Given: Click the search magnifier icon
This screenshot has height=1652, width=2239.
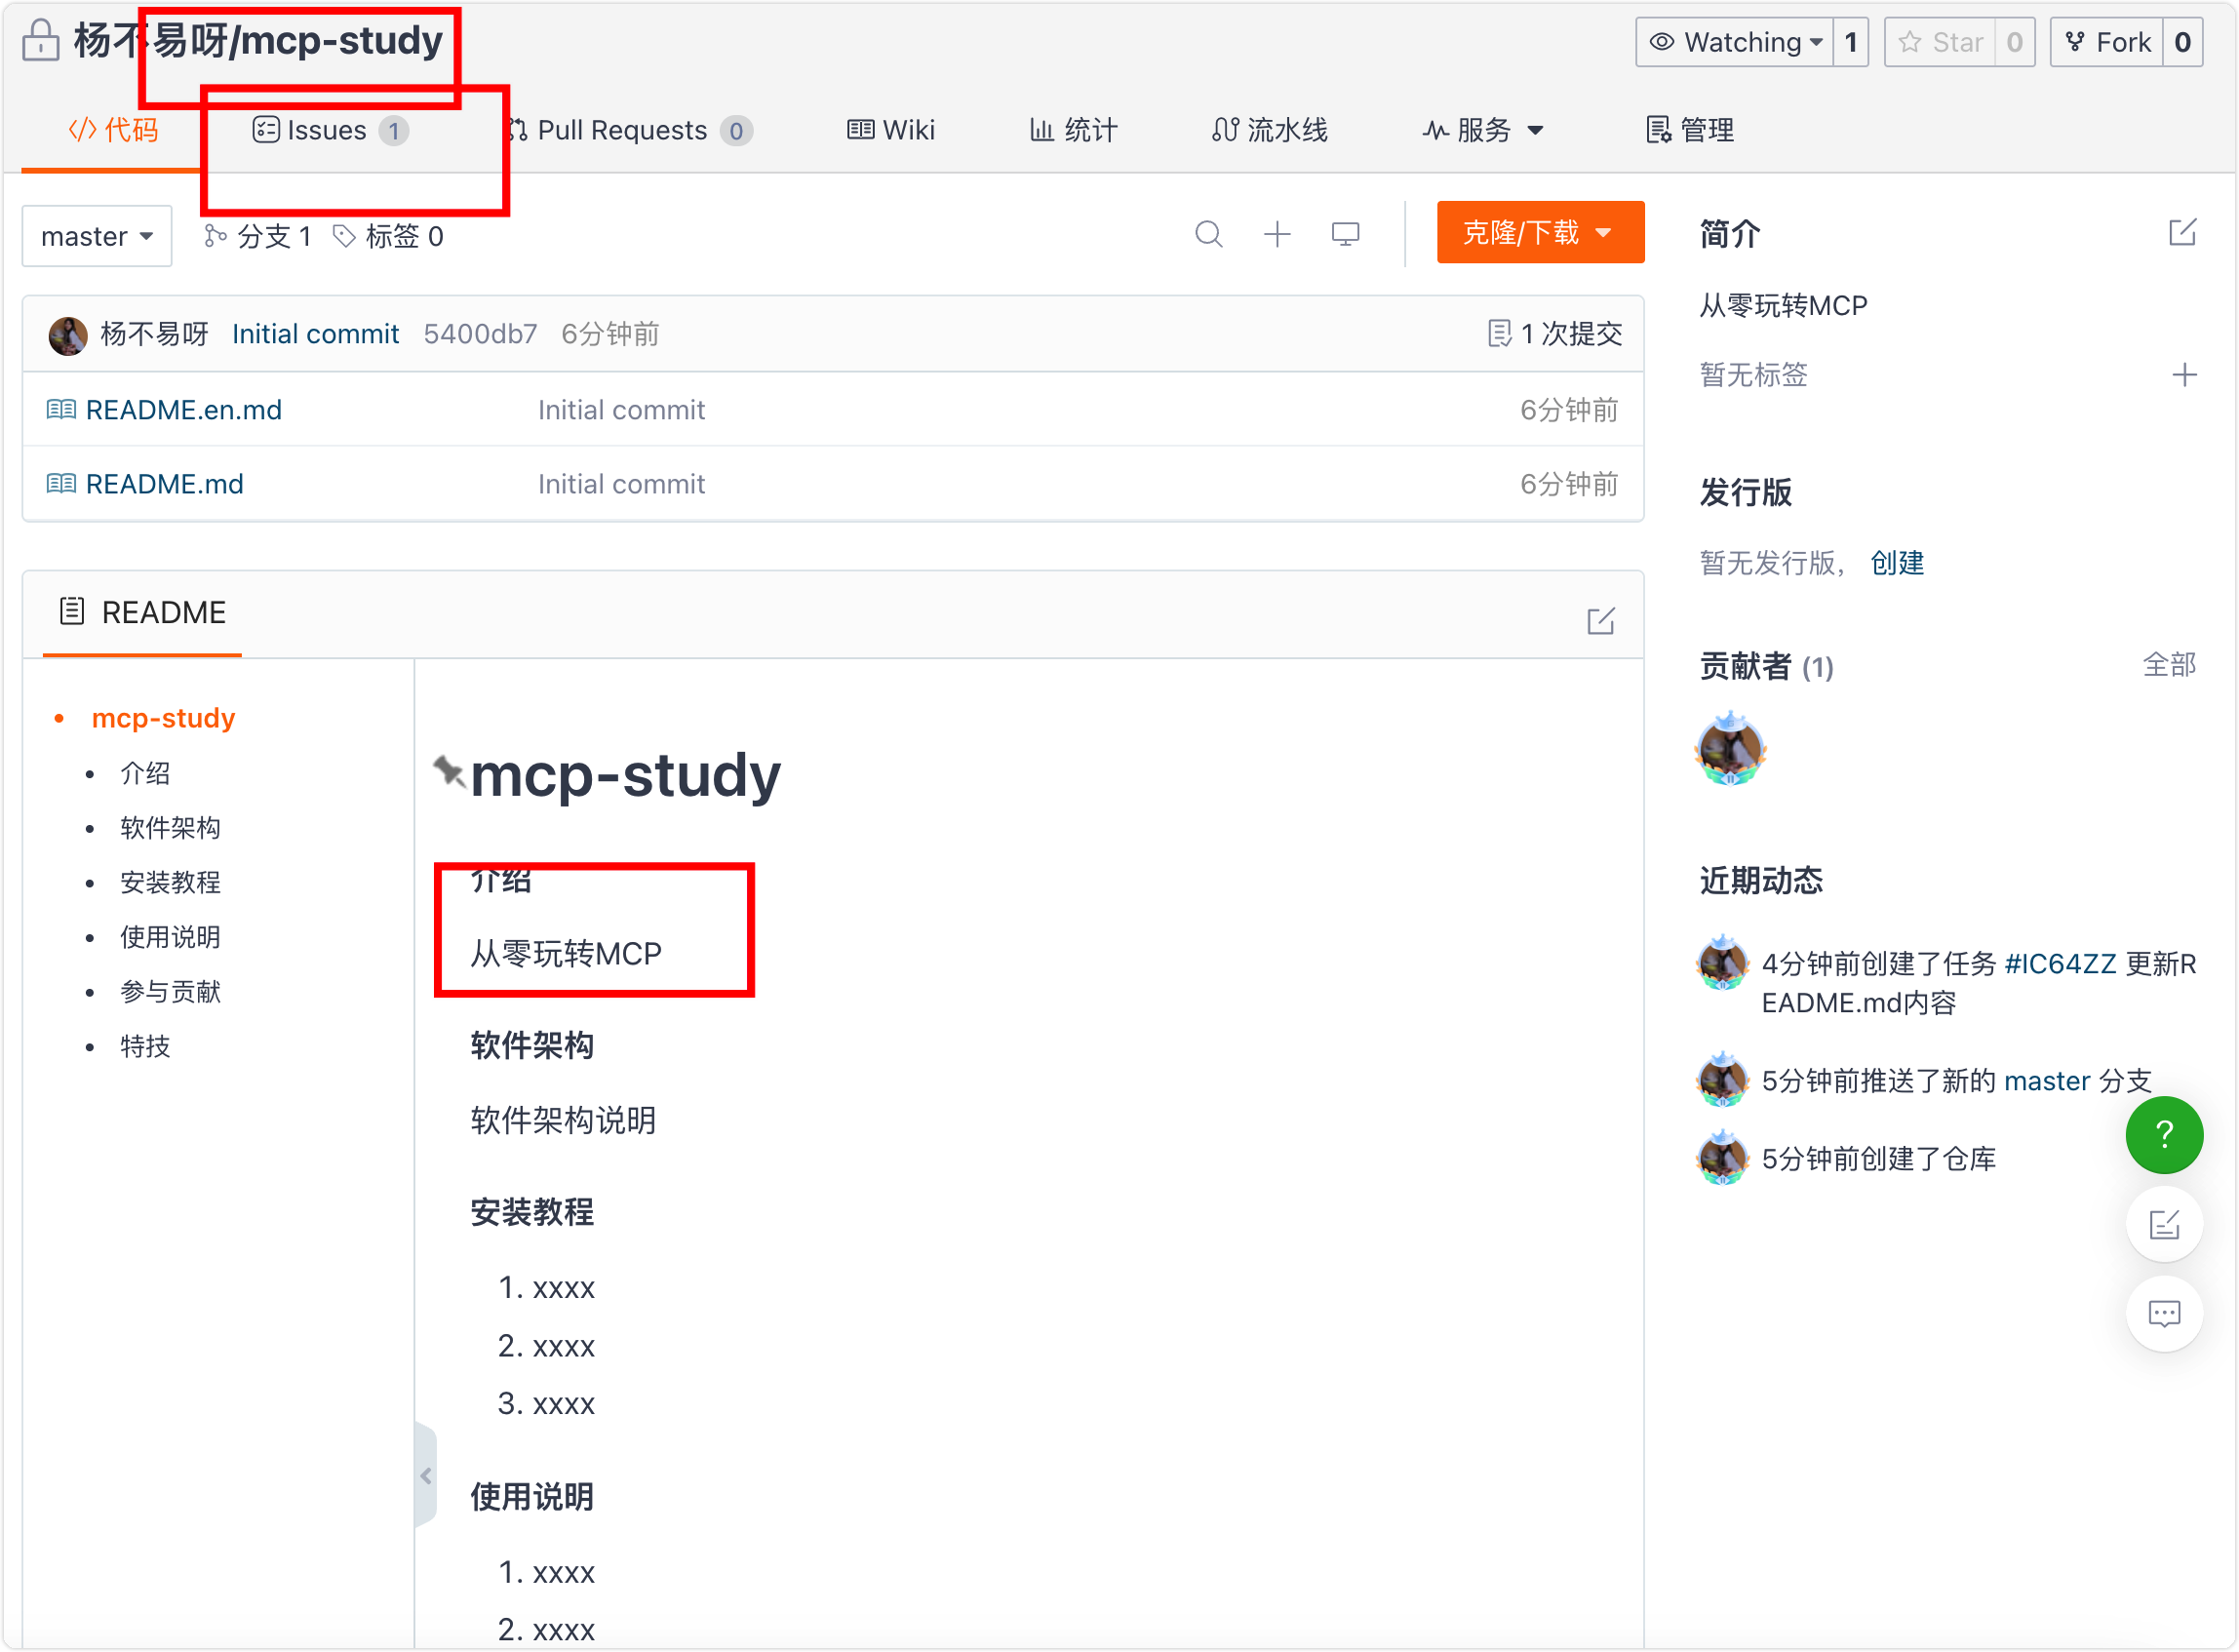Looking at the screenshot, I should pyautogui.click(x=1208, y=235).
